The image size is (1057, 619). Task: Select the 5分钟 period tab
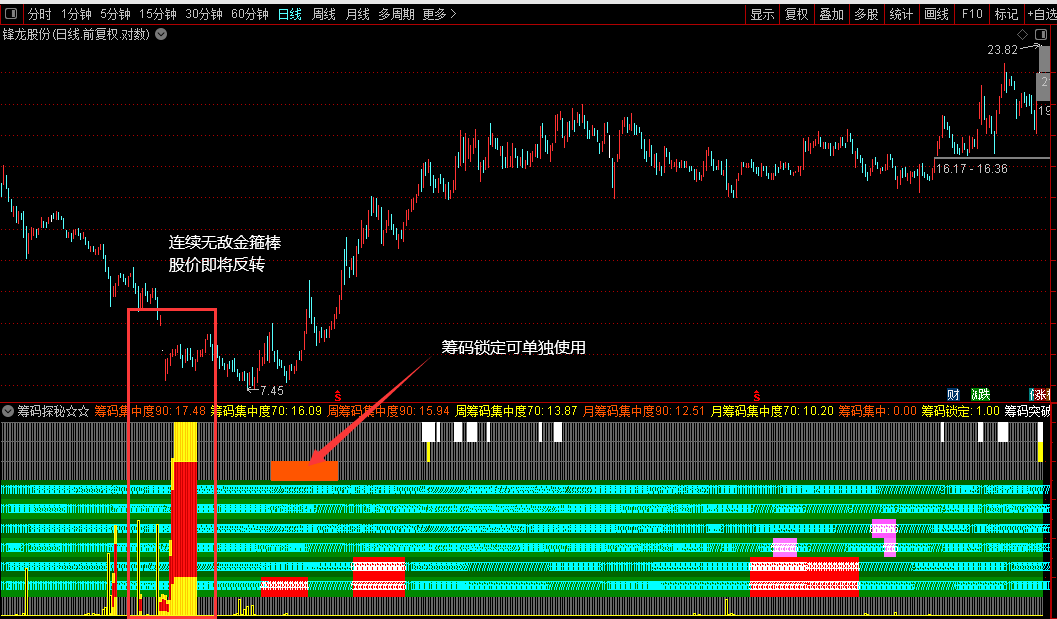pyautogui.click(x=115, y=14)
